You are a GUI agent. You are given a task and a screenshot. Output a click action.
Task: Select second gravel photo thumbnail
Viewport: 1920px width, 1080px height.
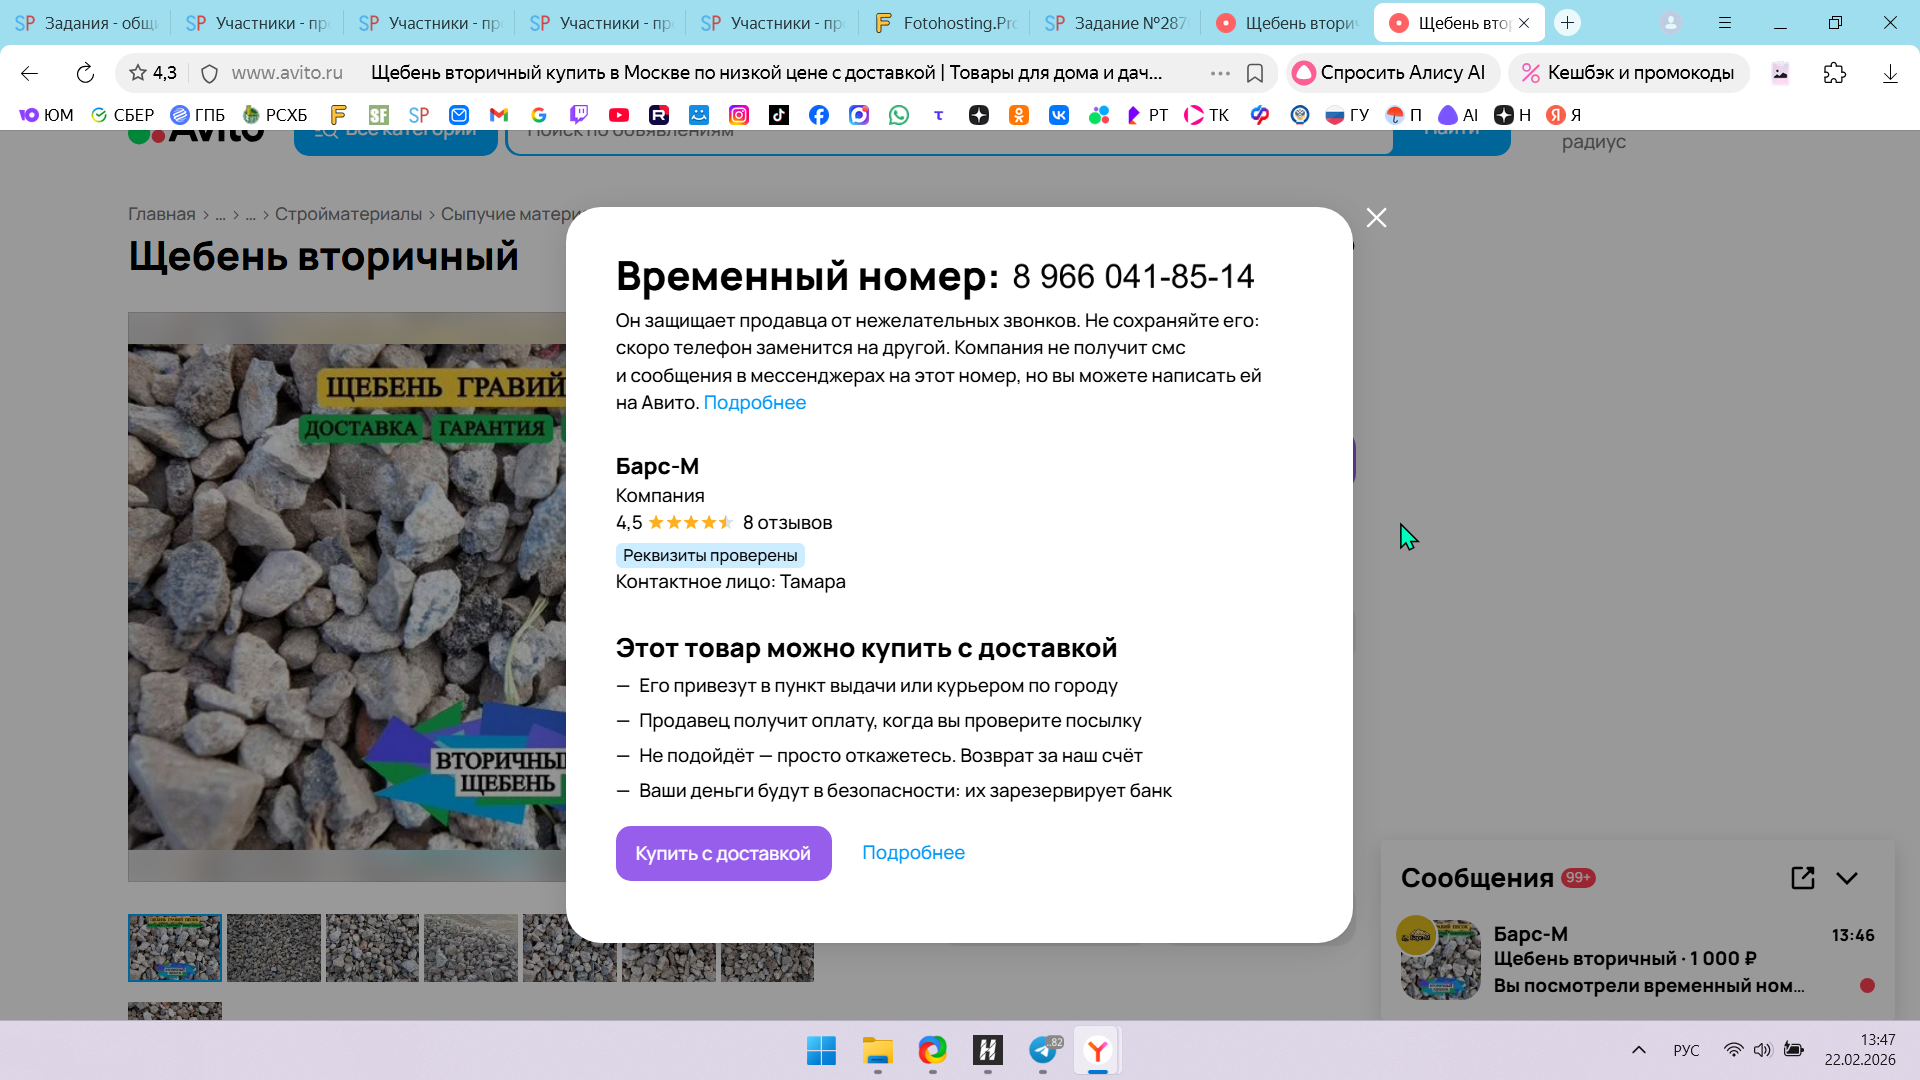(273, 947)
